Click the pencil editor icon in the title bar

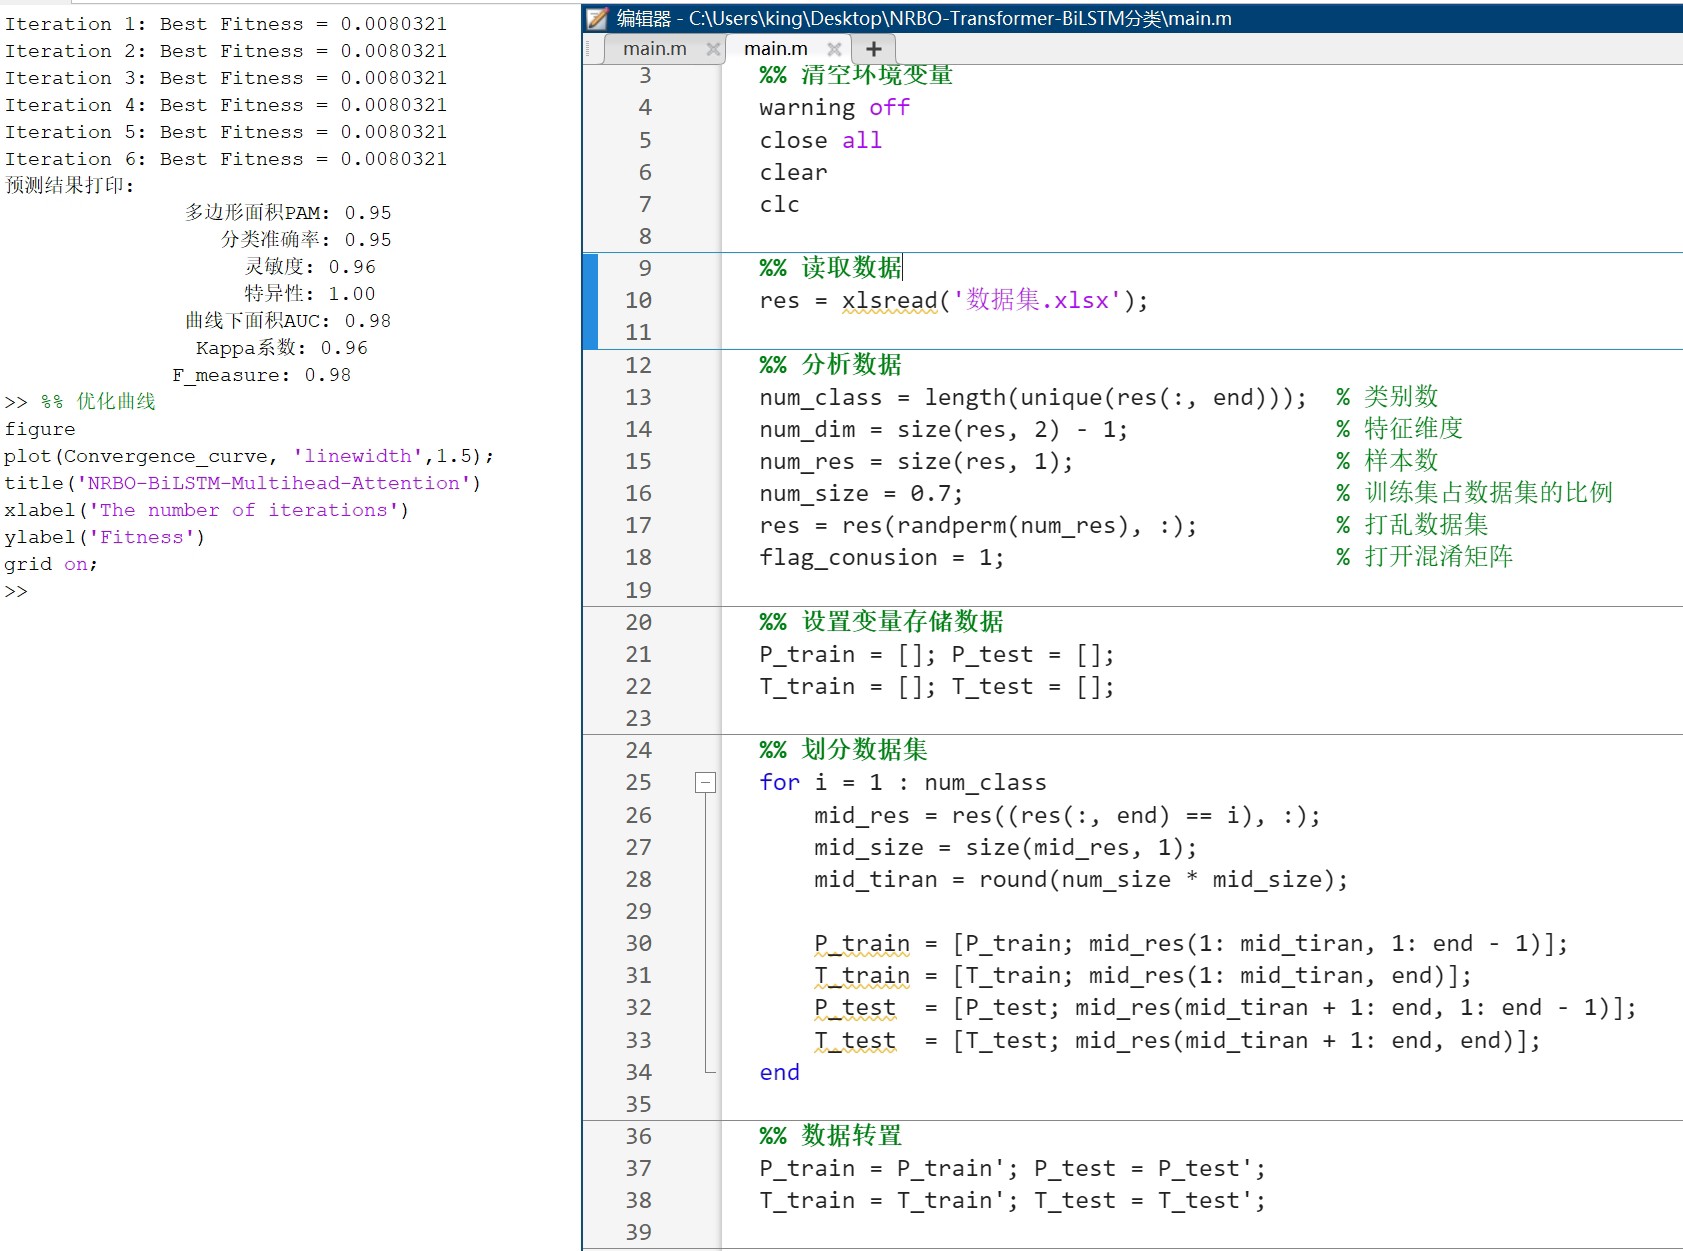[597, 18]
